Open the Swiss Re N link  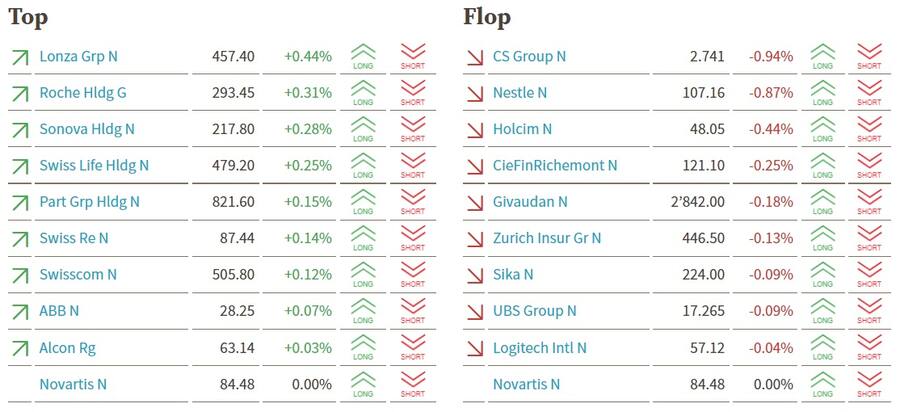point(74,238)
